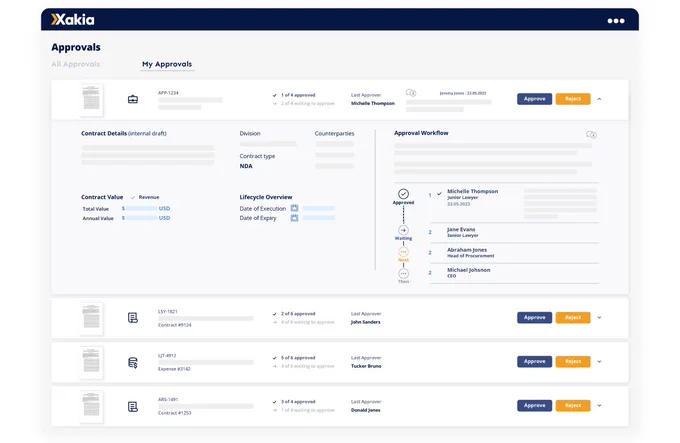Click '1 of 4 approved' status text
This screenshot has width=680, height=443.
[298, 95]
